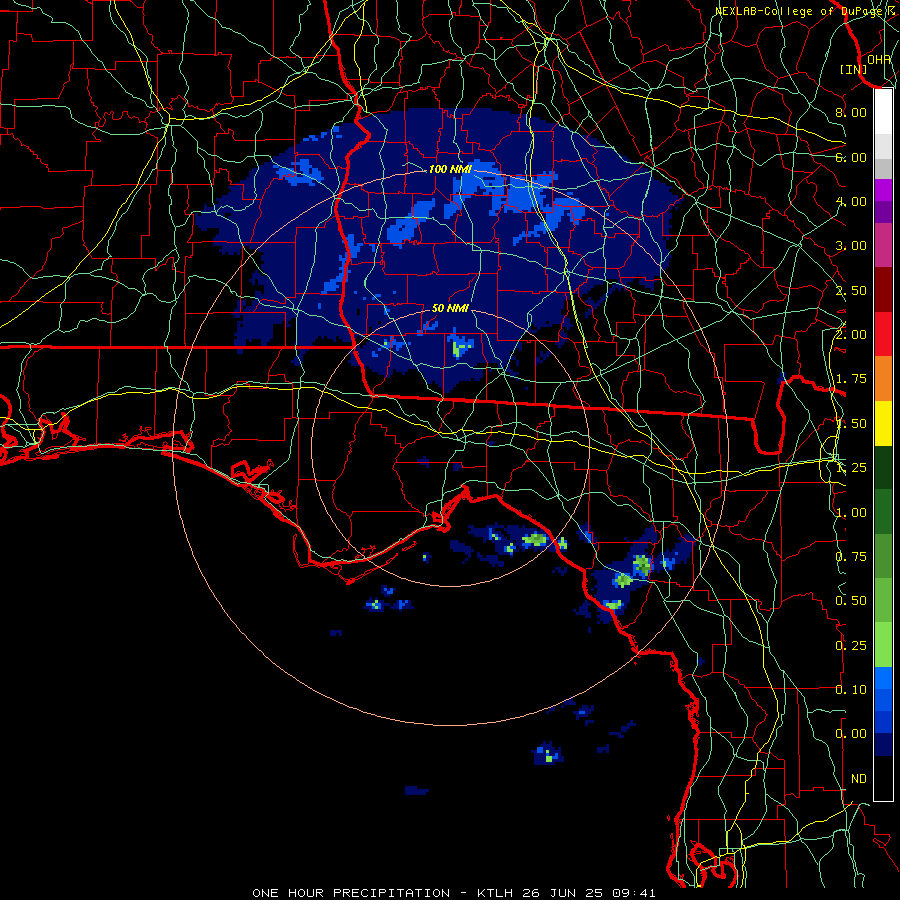Screen dimensions: 900x900
Task: Click the 2.50 legend value
Action: (x=851, y=290)
